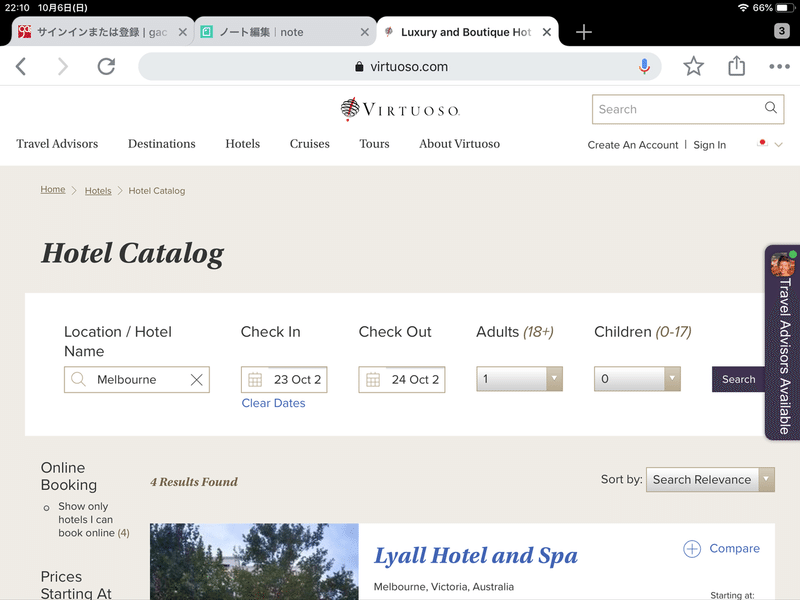Image resolution: width=800 pixels, height=600 pixels.
Task: Click the travel advisor avatar photo
Action: (x=782, y=265)
